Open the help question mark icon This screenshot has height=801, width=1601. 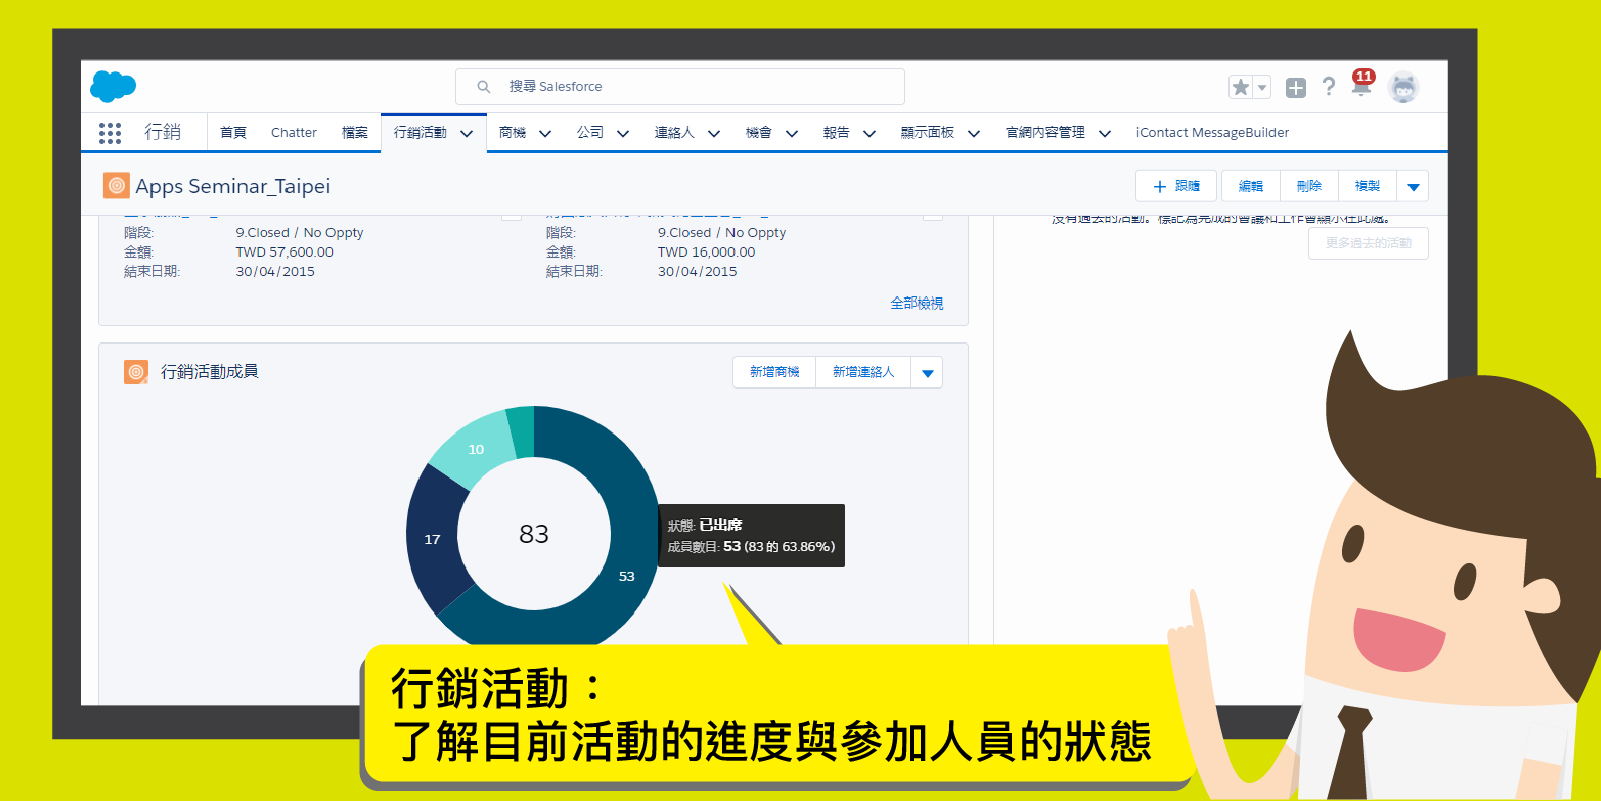[1329, 87]
